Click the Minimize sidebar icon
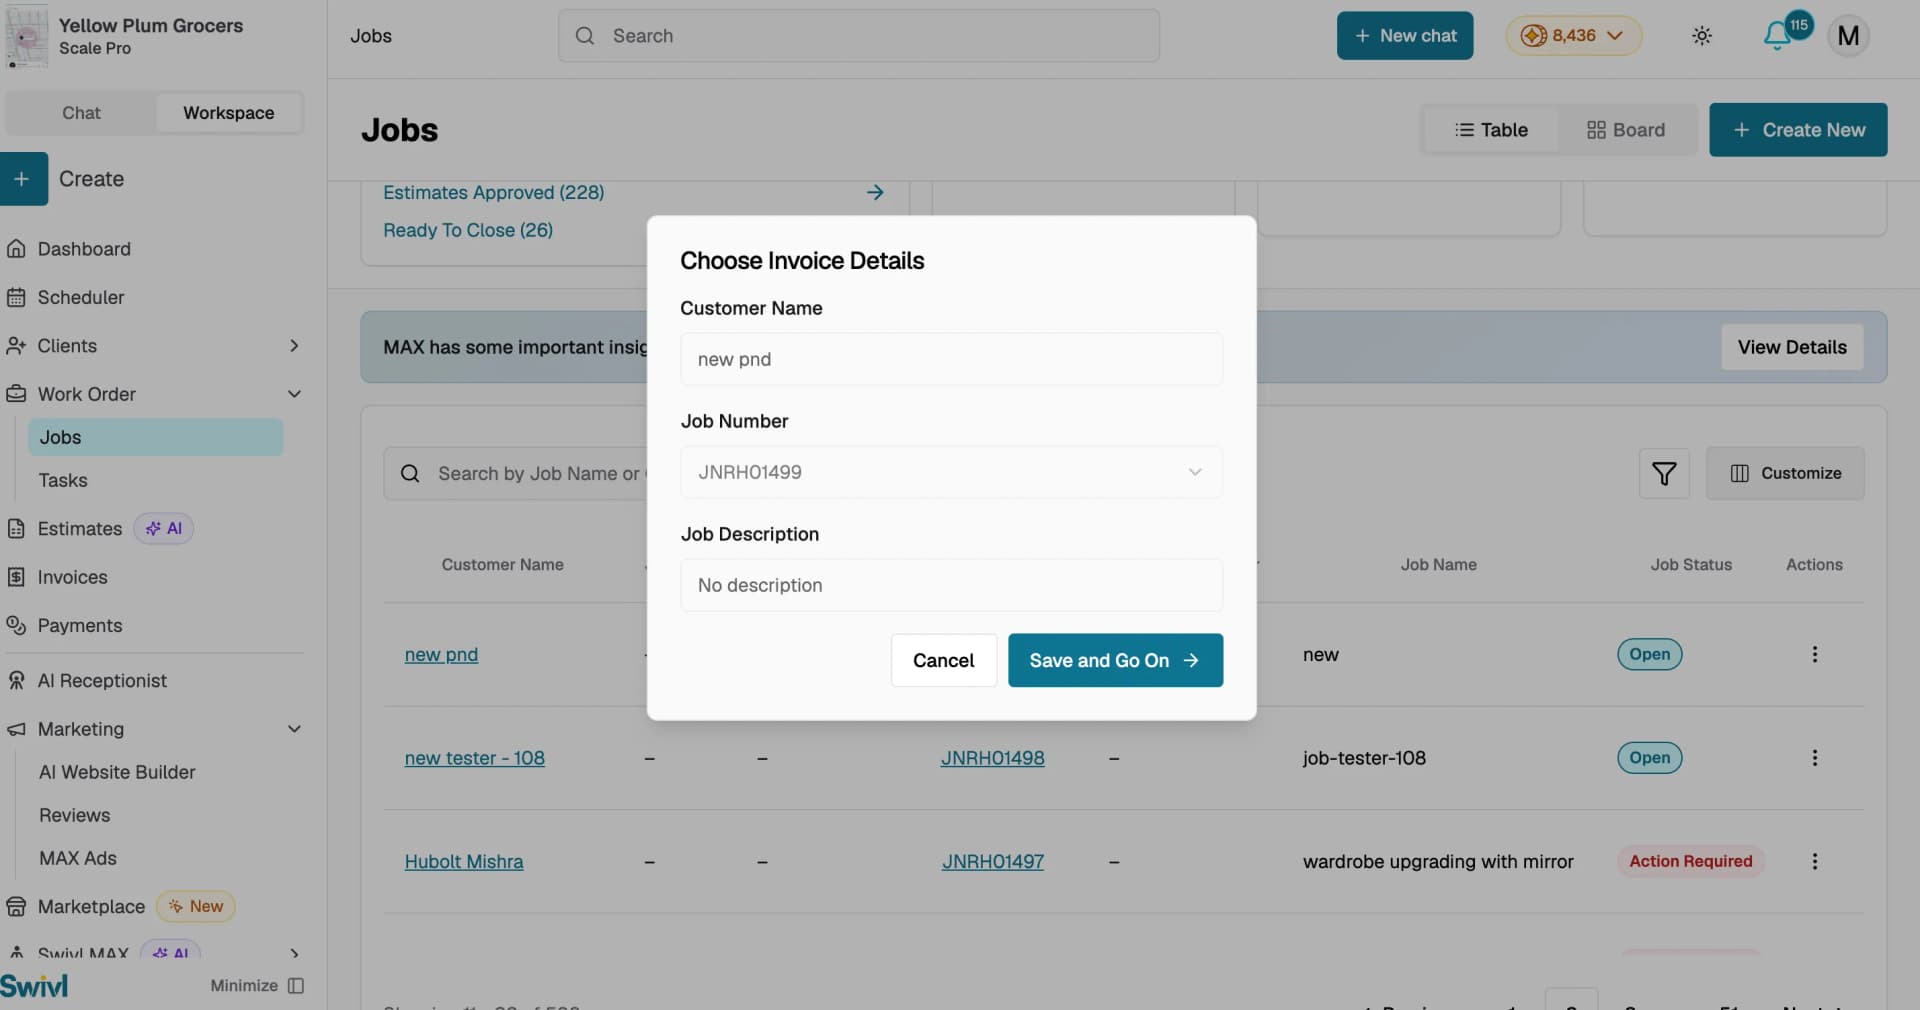 (296, 986)
